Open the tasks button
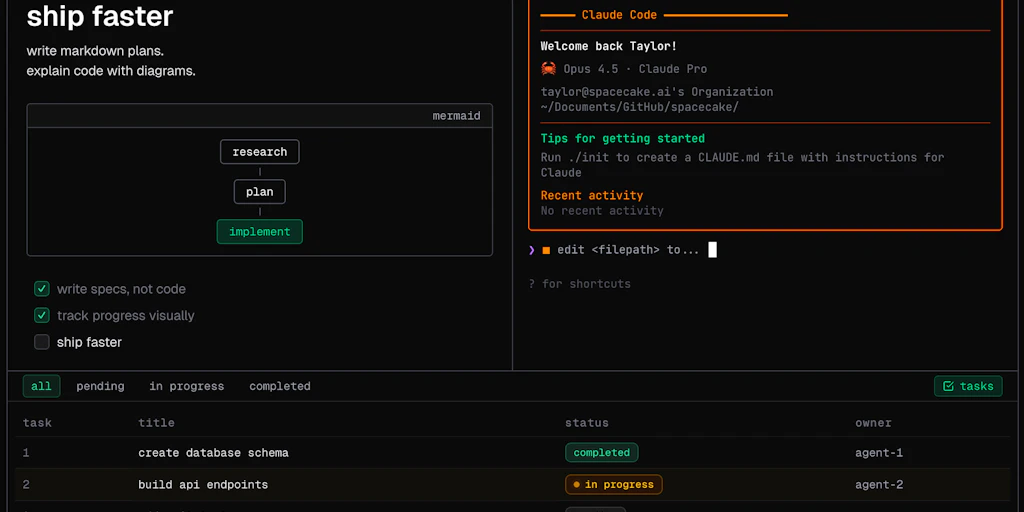1024x512 pixels. pyautogui.click(x=968, y=387)
